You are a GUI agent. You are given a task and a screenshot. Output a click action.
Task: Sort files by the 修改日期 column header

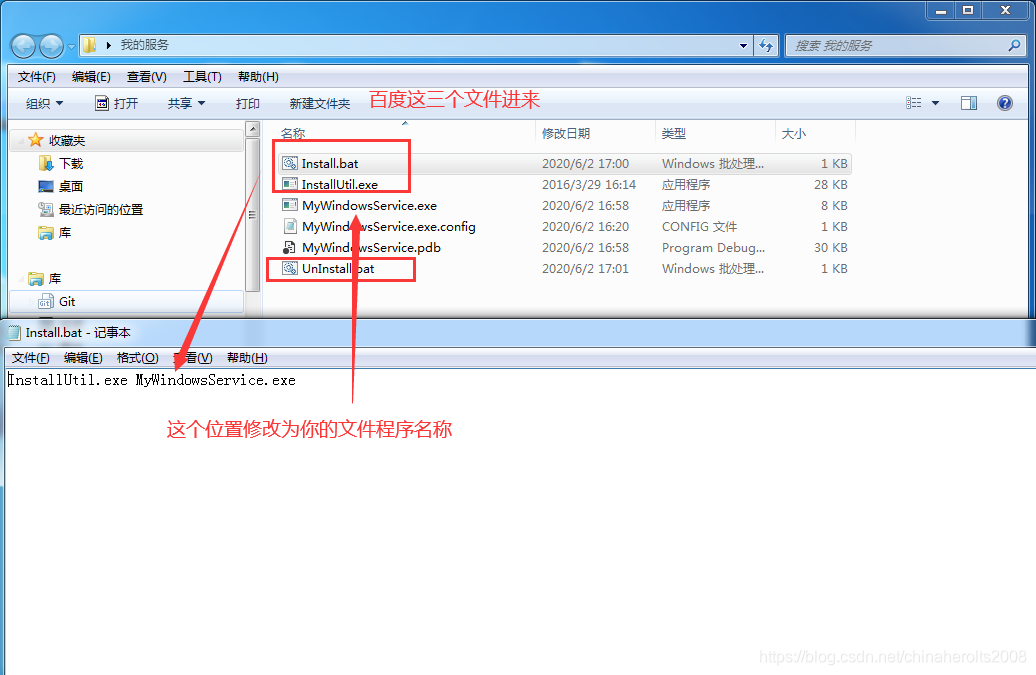pos(595,133)
